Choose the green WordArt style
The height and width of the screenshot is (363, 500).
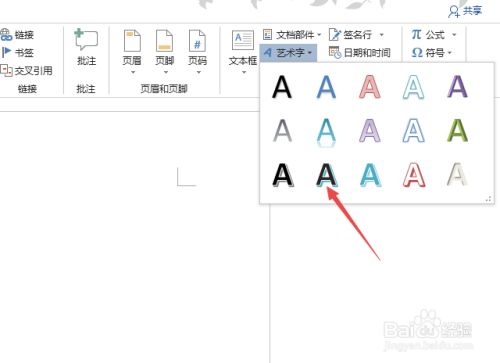tap(457, 130)
